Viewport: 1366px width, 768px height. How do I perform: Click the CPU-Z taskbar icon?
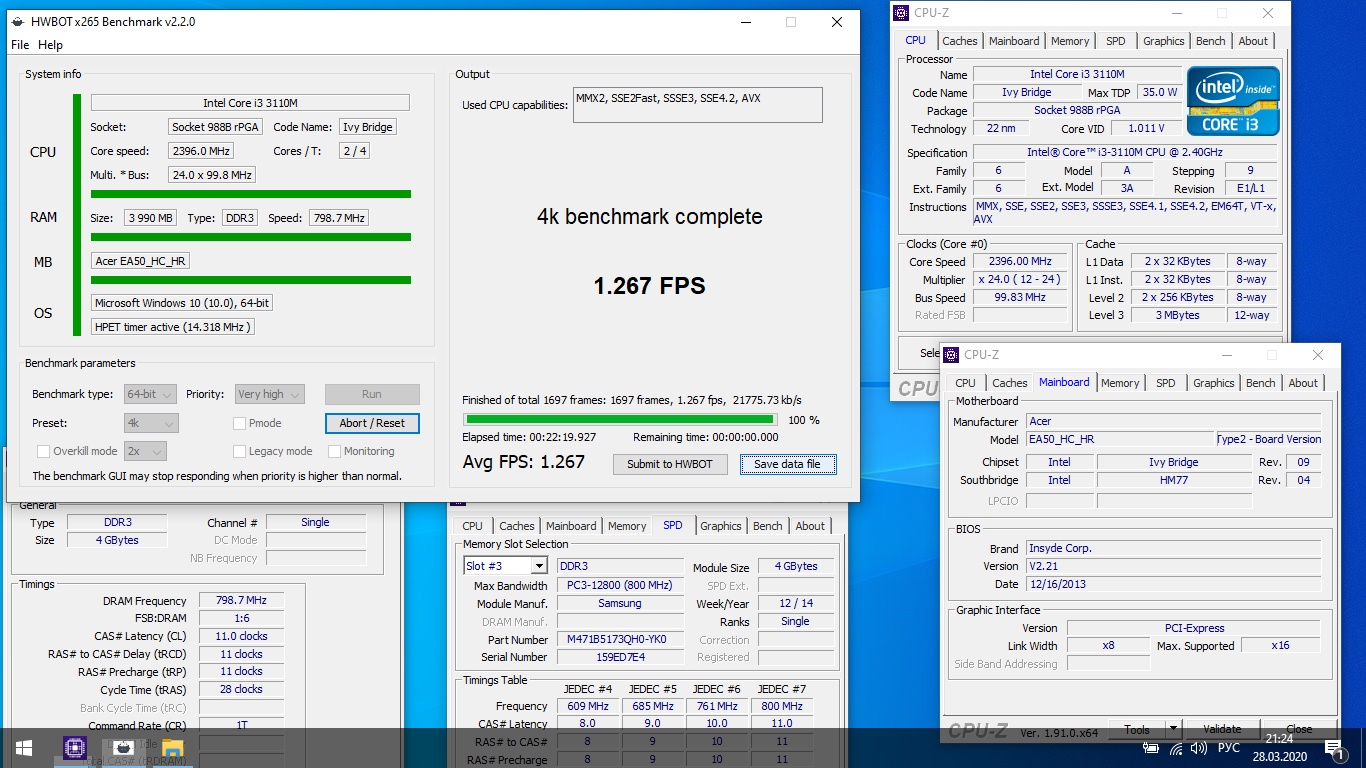click(75, 747)
